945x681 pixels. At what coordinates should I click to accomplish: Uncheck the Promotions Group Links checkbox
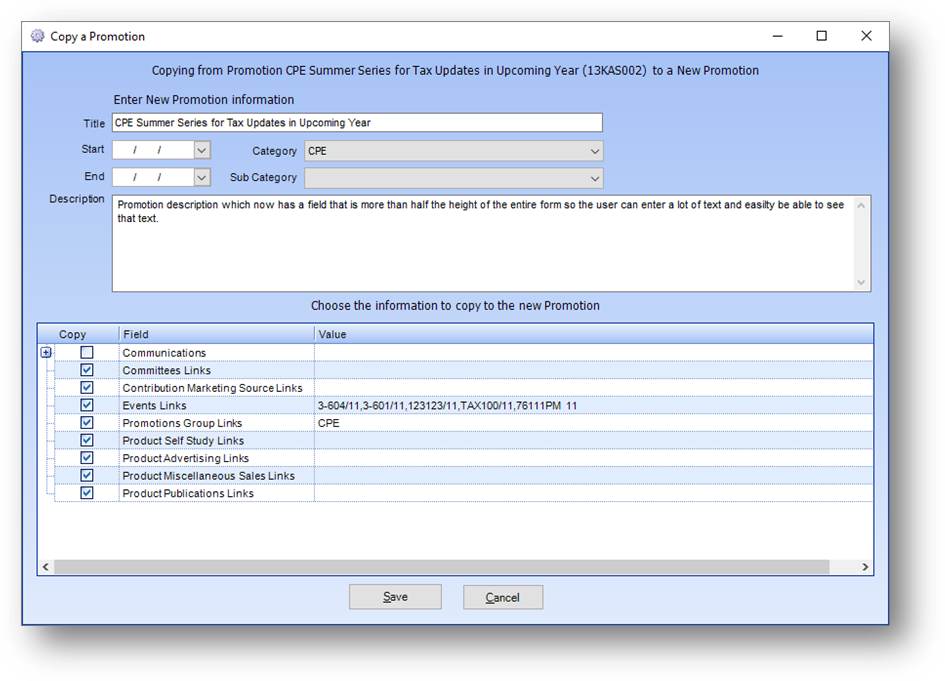tap(87, 422)
